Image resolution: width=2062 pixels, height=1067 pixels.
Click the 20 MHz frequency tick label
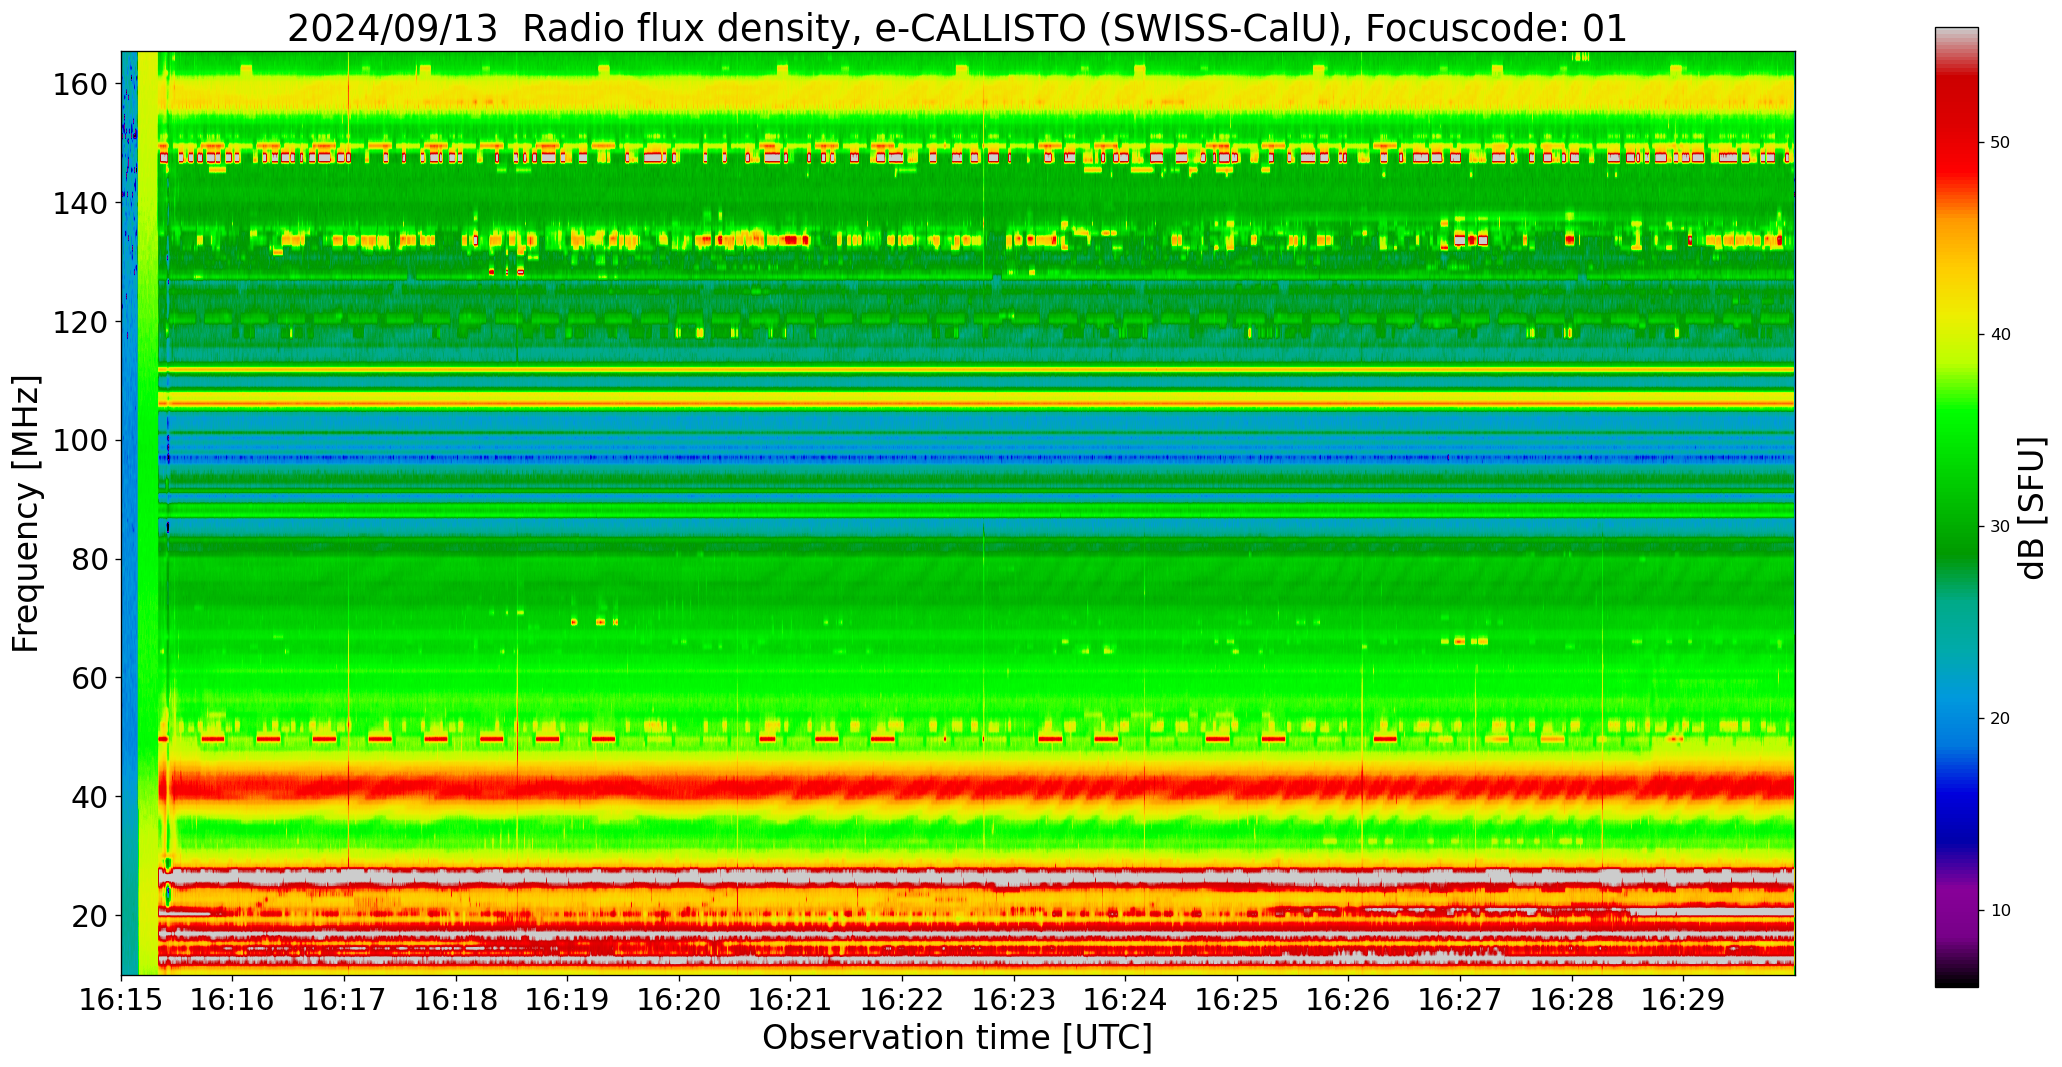pyautogui.click(x=90, y=916)
